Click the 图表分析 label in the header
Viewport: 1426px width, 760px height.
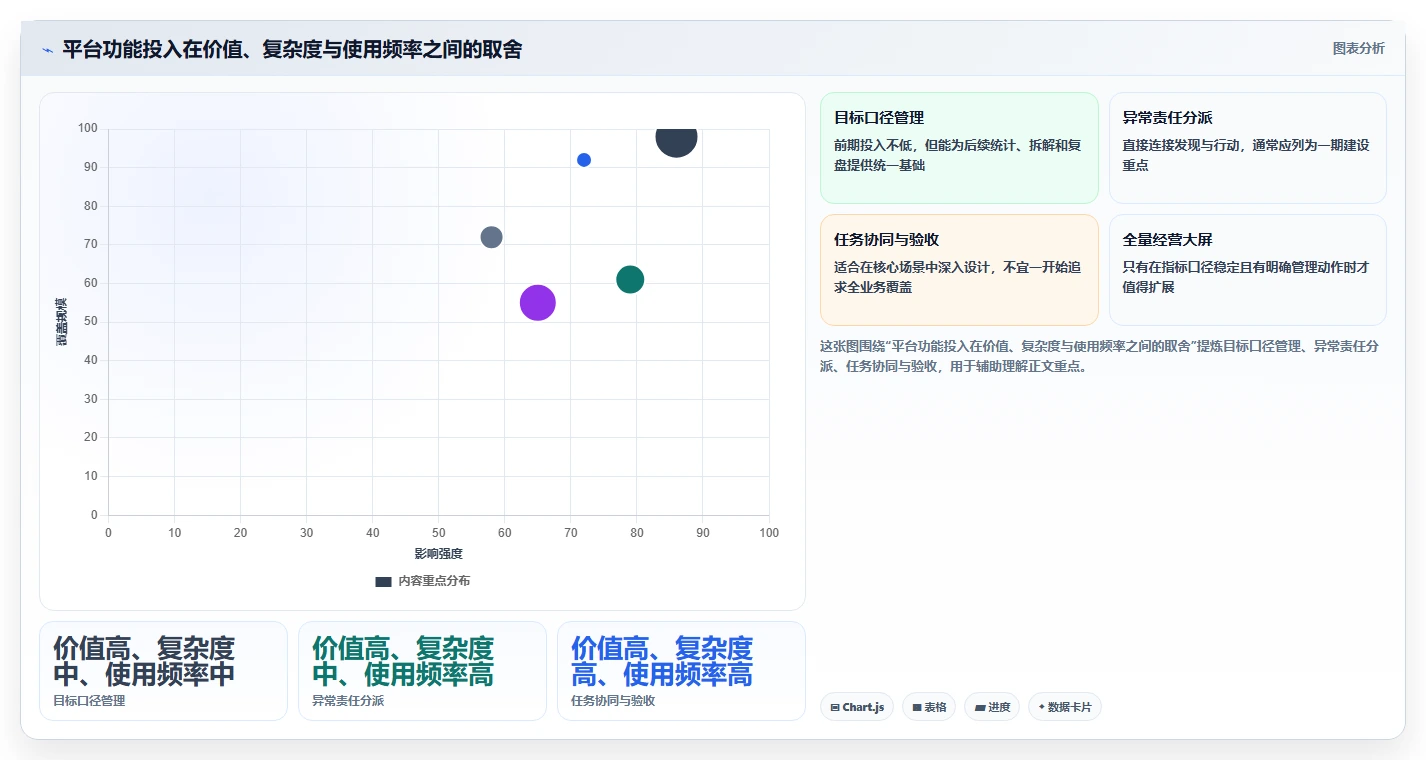click(x=1359, y=48)
